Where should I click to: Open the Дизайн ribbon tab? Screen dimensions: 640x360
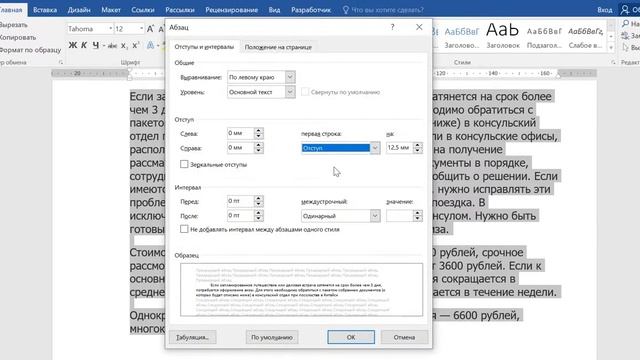pyautogui.click(x=79, y=10)
